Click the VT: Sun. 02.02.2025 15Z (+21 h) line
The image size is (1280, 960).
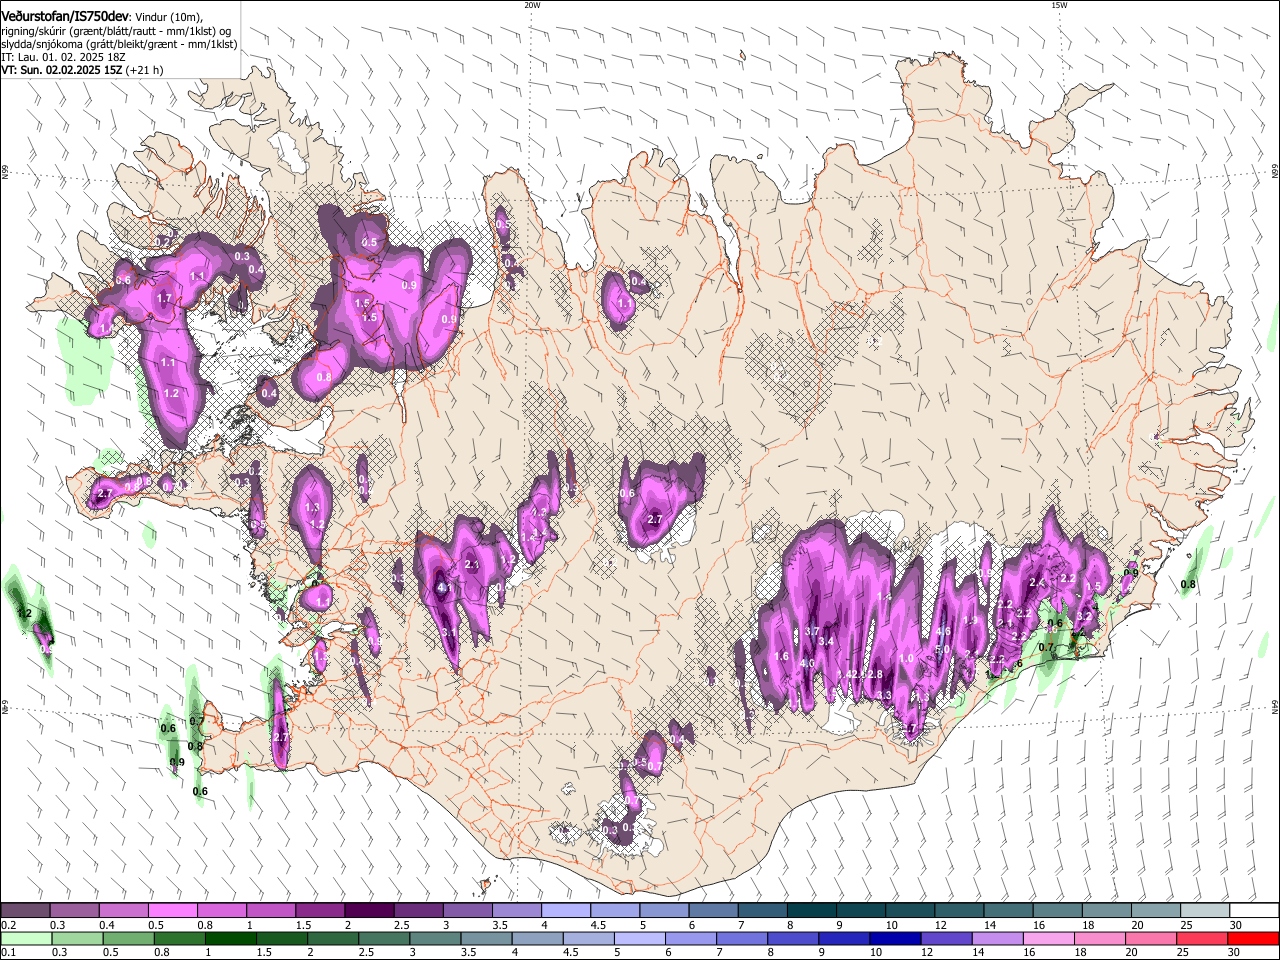click(x=82, y=70)
